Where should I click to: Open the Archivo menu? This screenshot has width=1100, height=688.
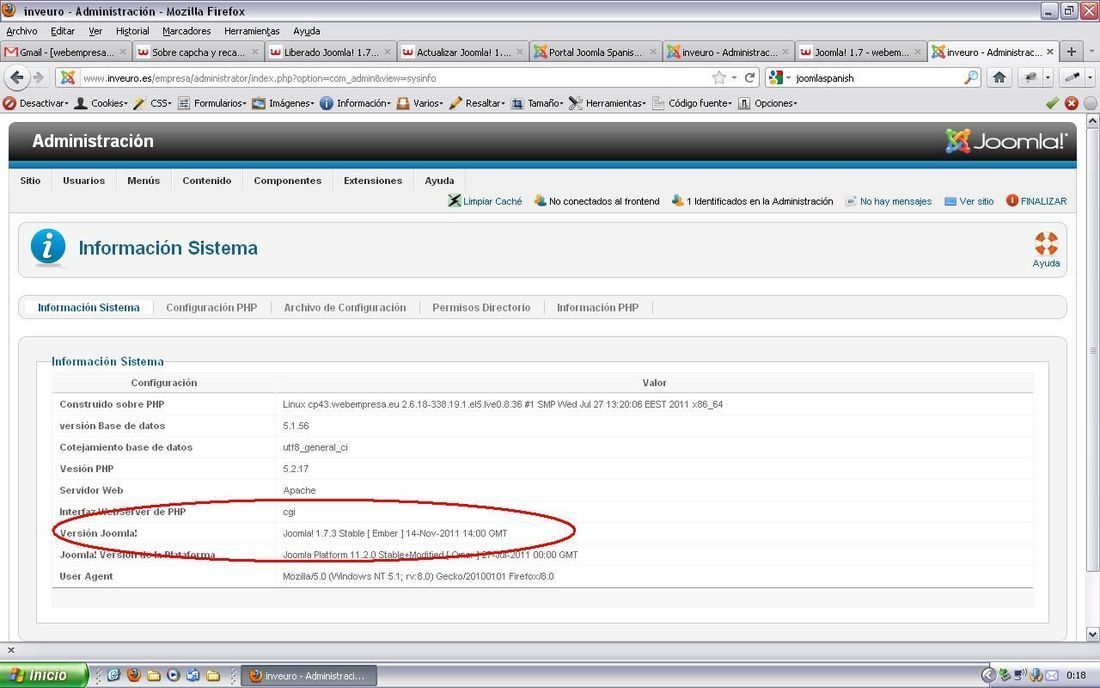pyautogui.click(x=22, y=31)
